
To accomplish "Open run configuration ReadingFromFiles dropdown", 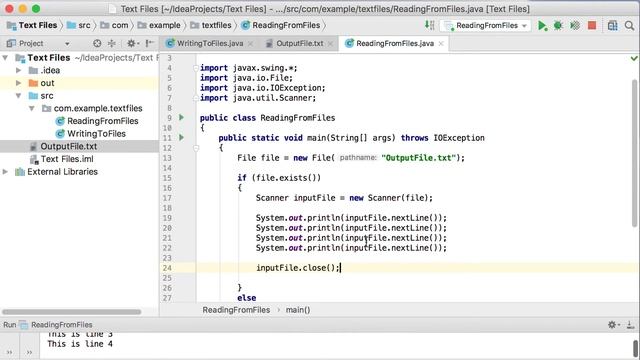I will pyautogui.click(x=486, y=26).
